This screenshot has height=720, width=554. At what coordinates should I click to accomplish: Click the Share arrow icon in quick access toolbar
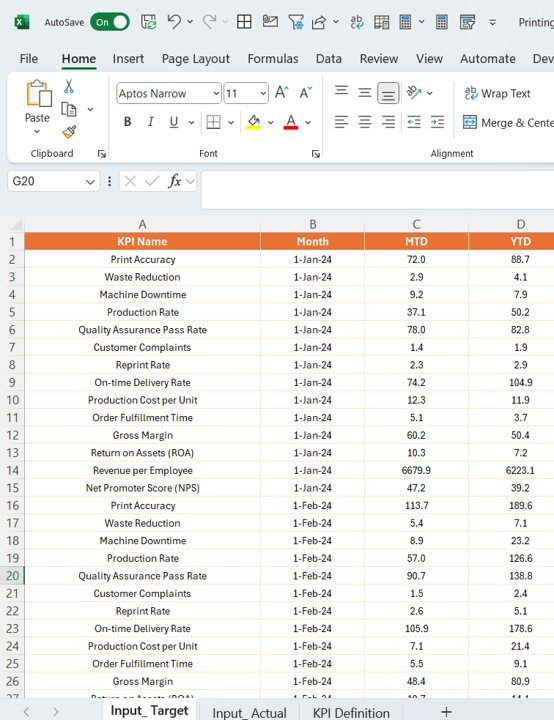click(x=319, y=22)
